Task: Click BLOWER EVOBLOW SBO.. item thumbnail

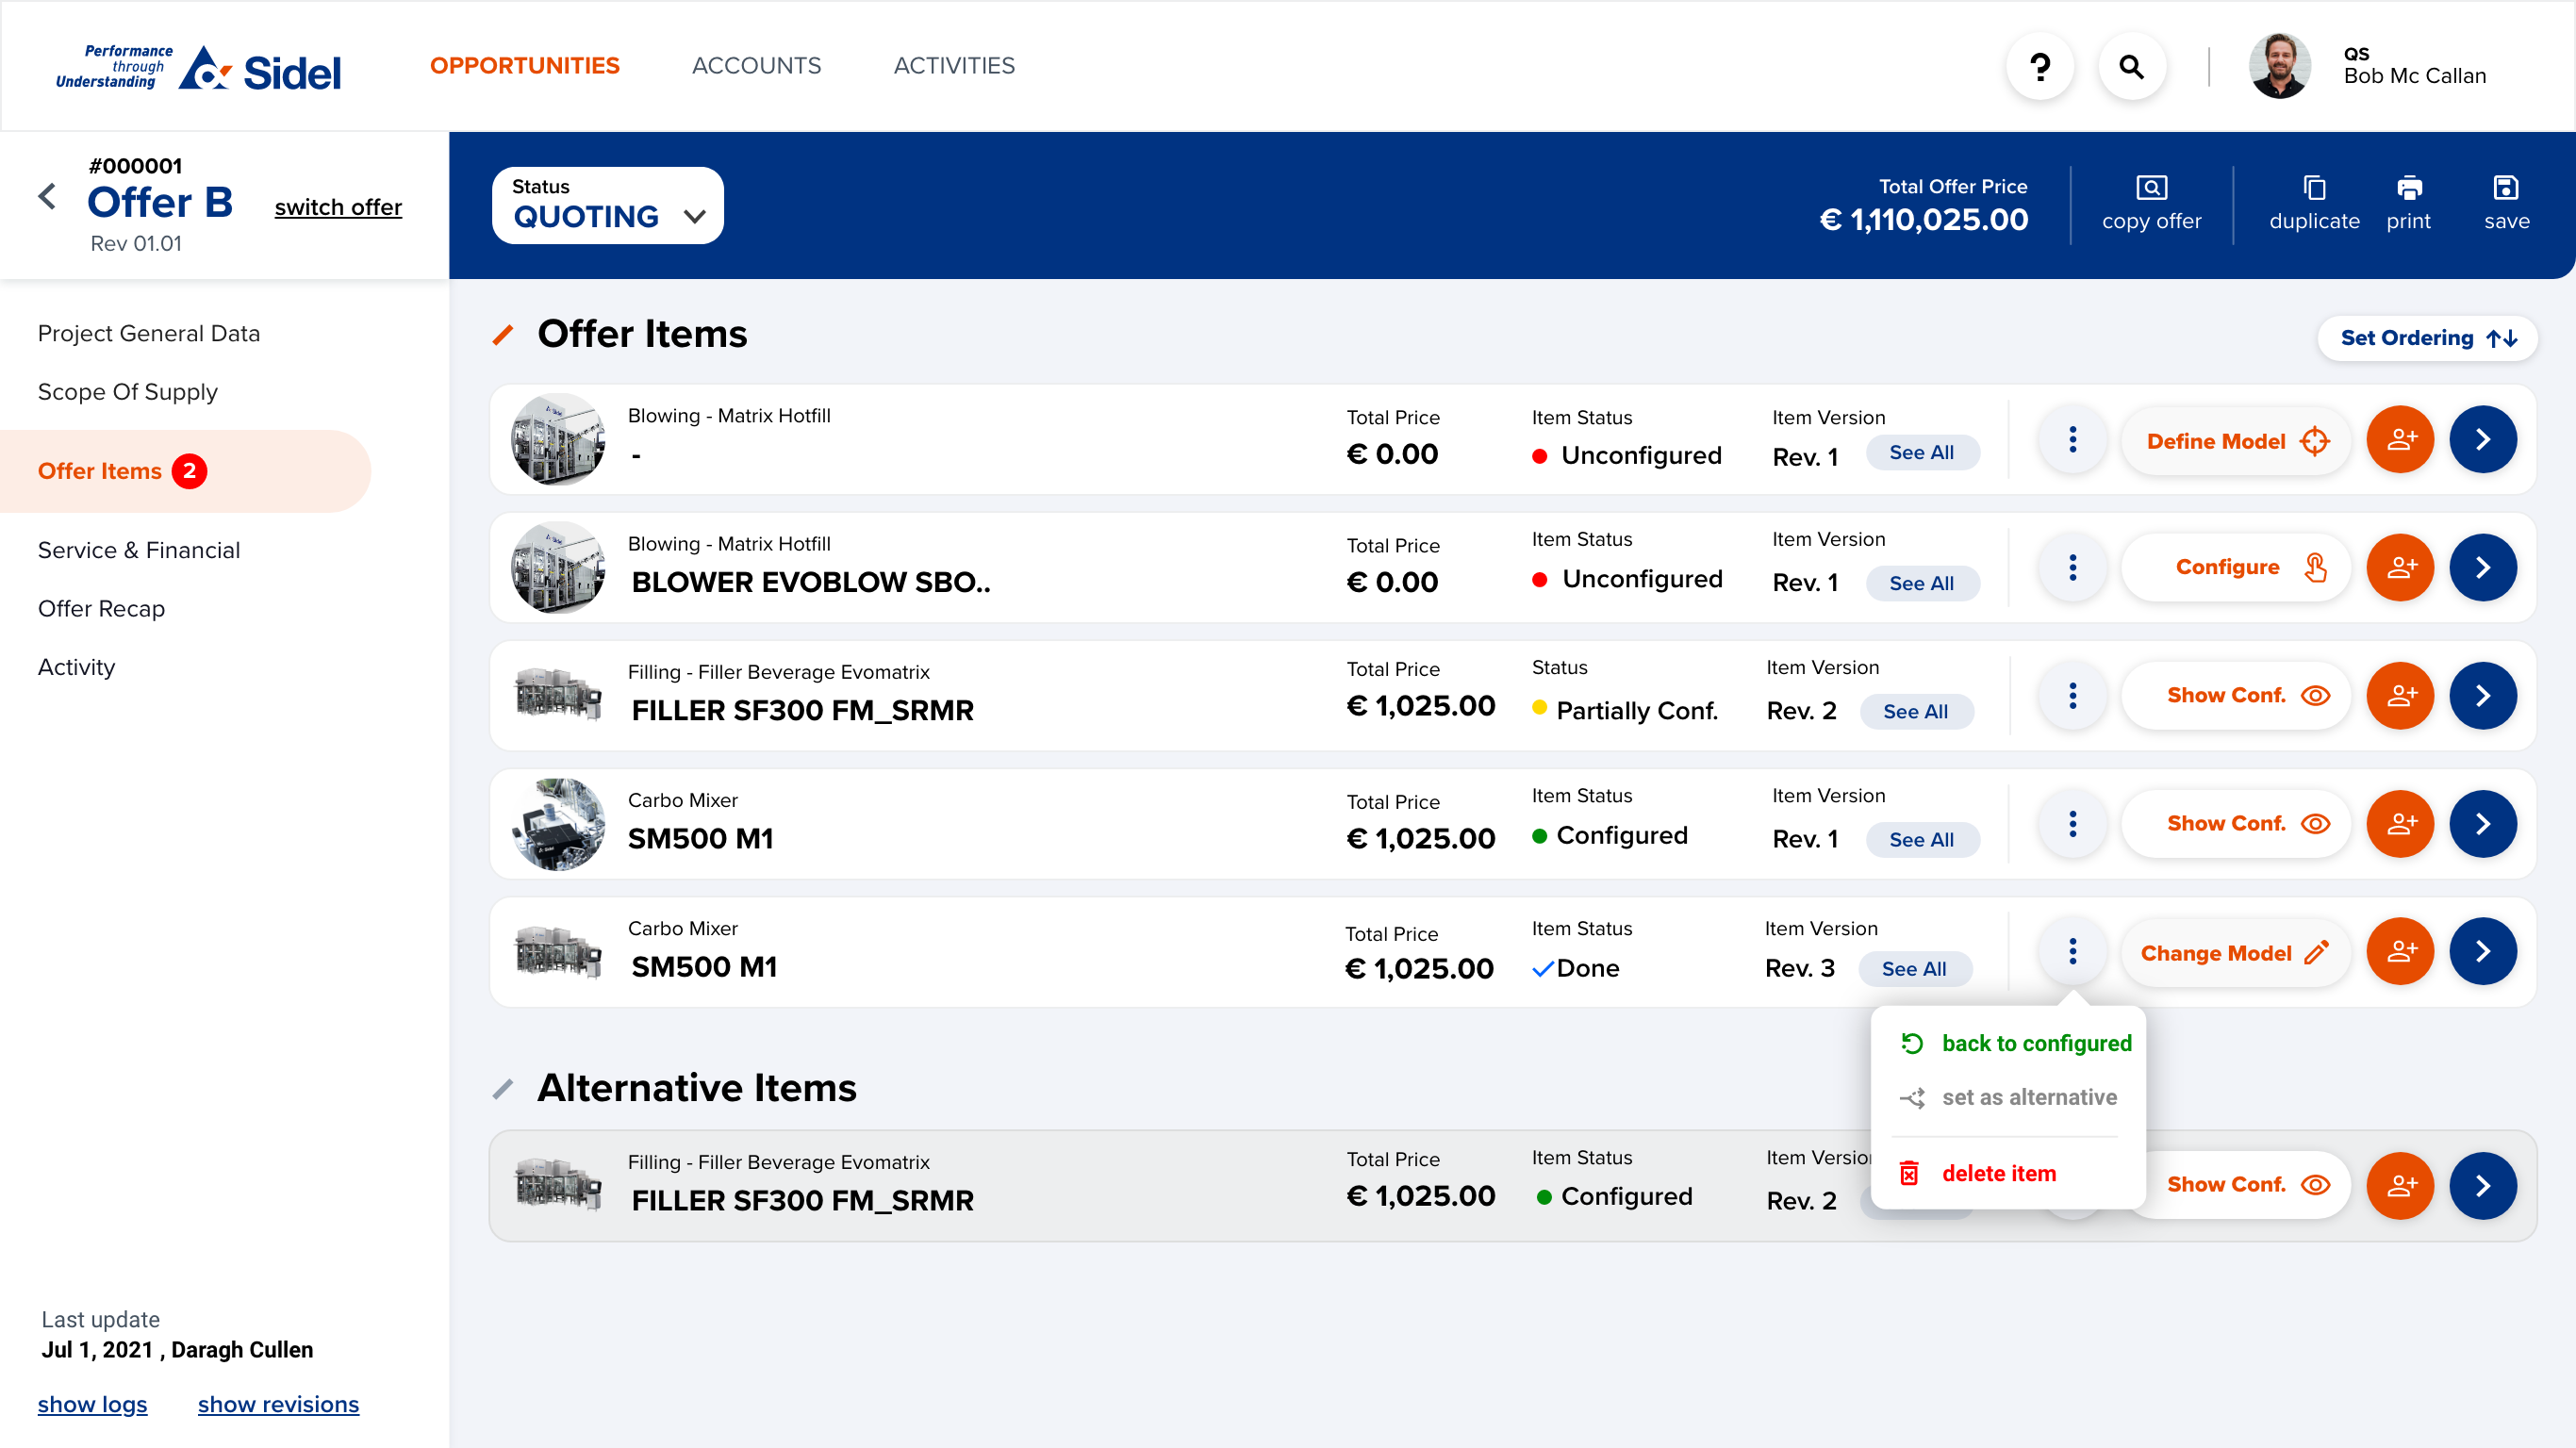Action: (x=558, y=567)
